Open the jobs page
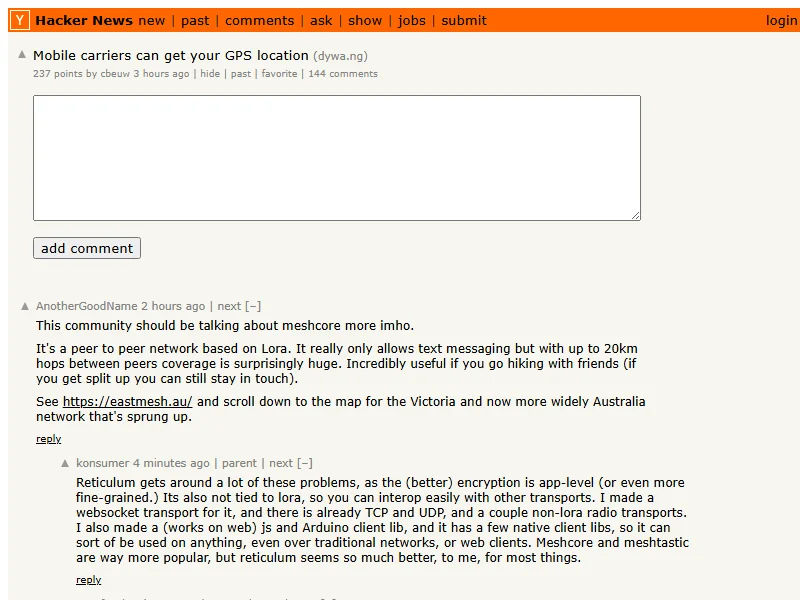This screenshot has height=600, width=800. [x=412, y=20]
